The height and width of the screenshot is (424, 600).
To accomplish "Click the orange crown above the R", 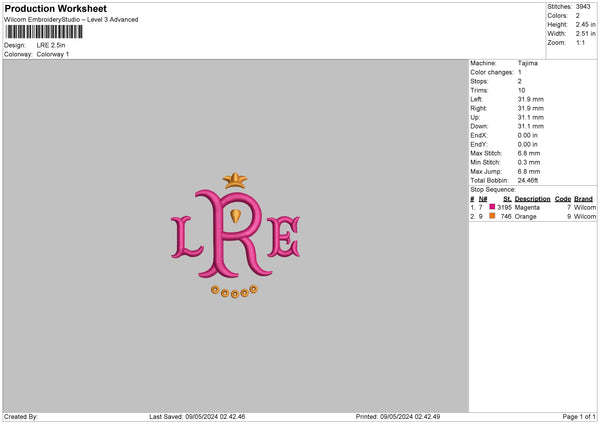I will point(235,181).
